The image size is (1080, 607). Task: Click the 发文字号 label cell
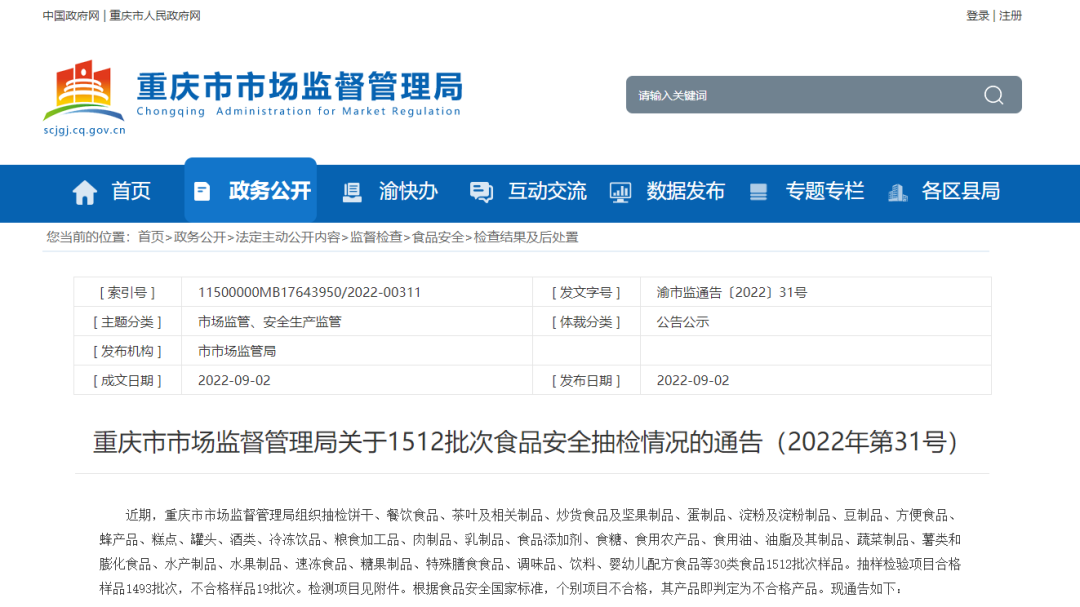click(x=586, y=292)
